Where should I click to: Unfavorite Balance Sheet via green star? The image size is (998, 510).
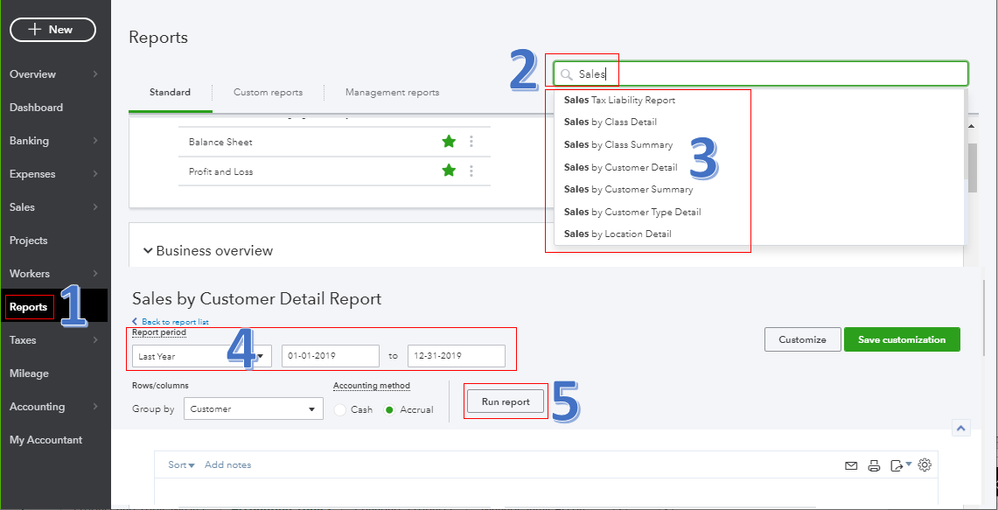tap(449, 142)
